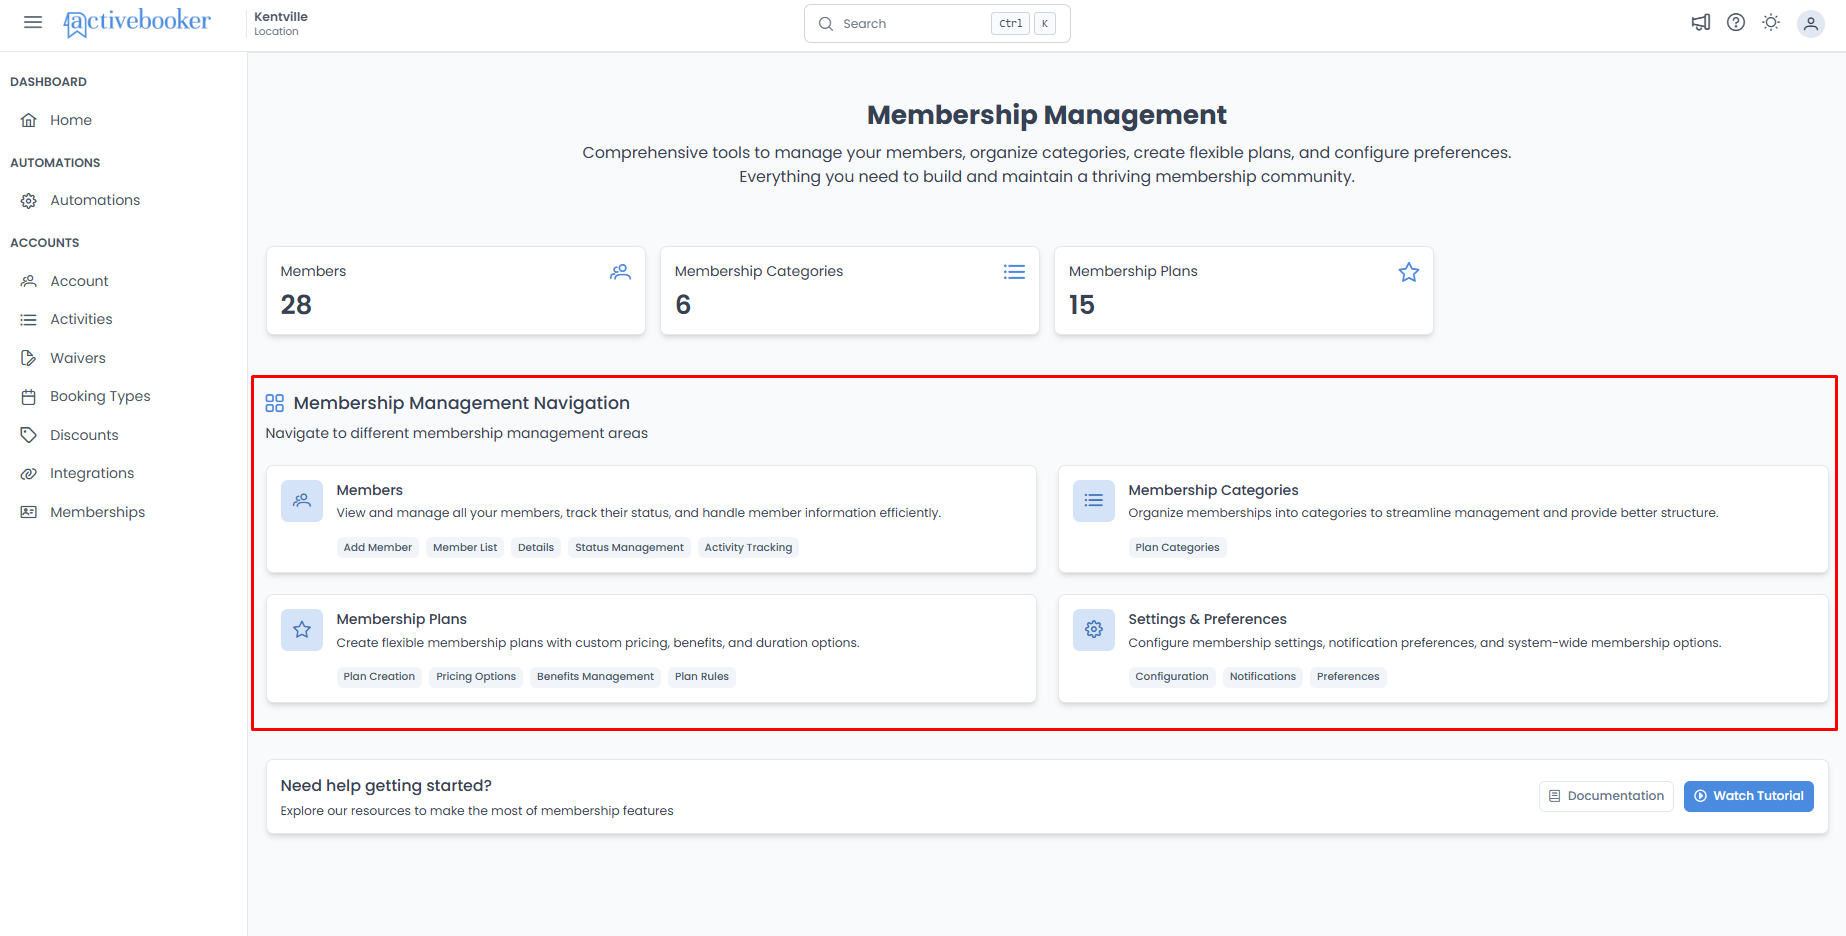Open the announcements megaphone icon

(1701, 22)
